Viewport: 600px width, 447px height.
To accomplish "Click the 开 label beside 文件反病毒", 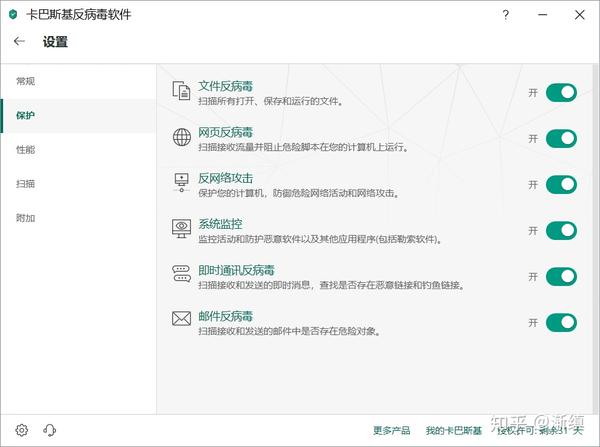I will click(533, 93).
